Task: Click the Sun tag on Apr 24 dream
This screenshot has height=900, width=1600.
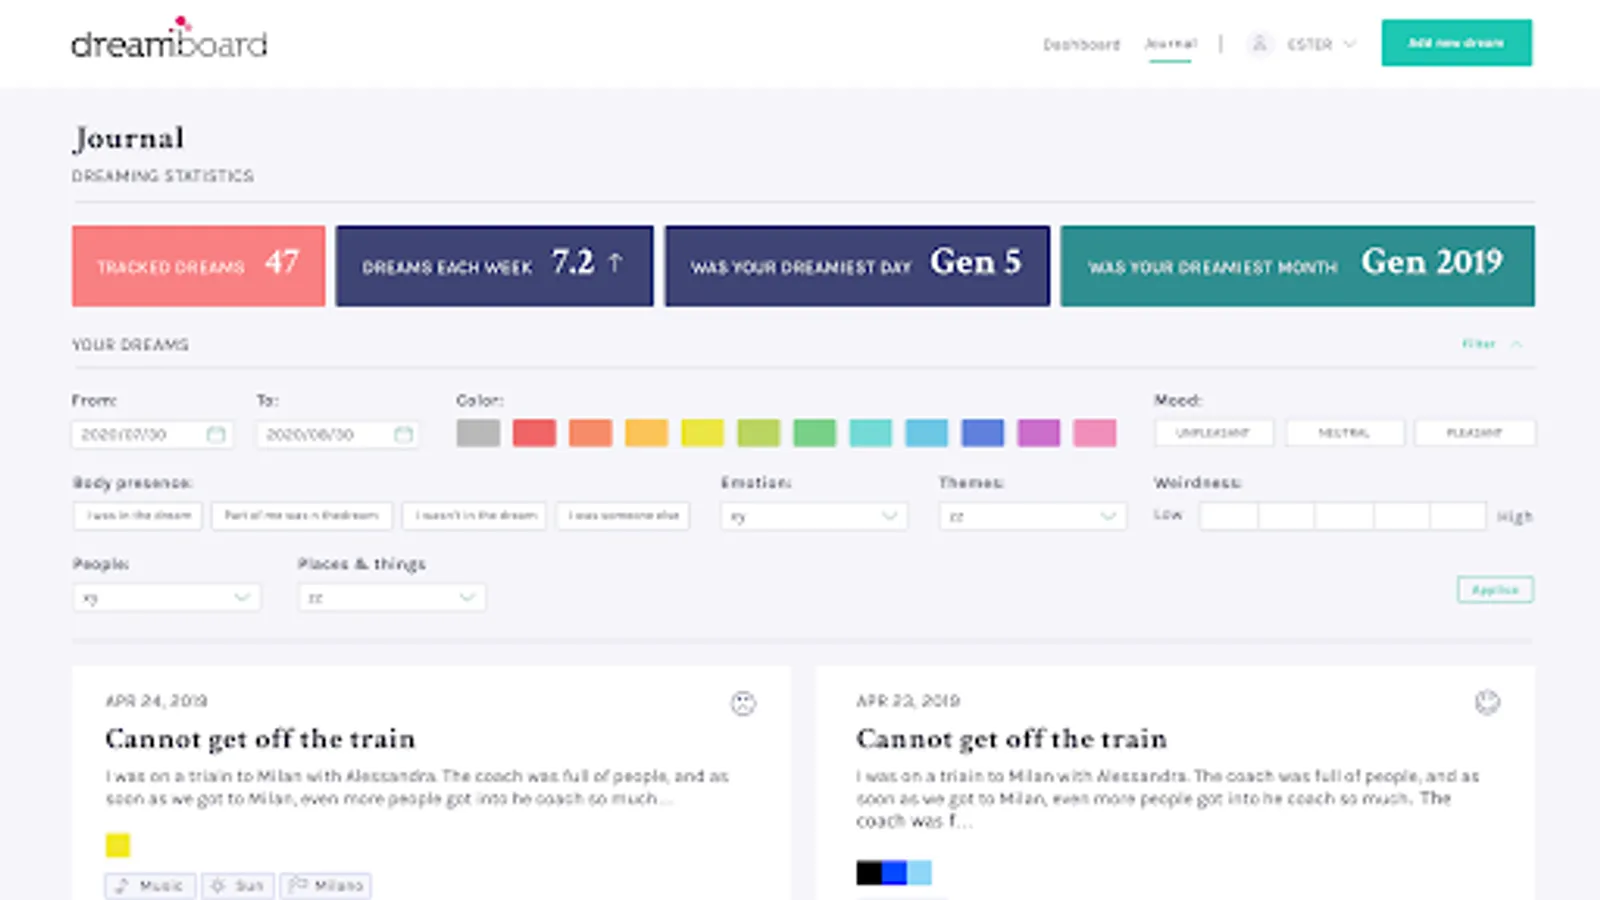Action: pos(238,886)
